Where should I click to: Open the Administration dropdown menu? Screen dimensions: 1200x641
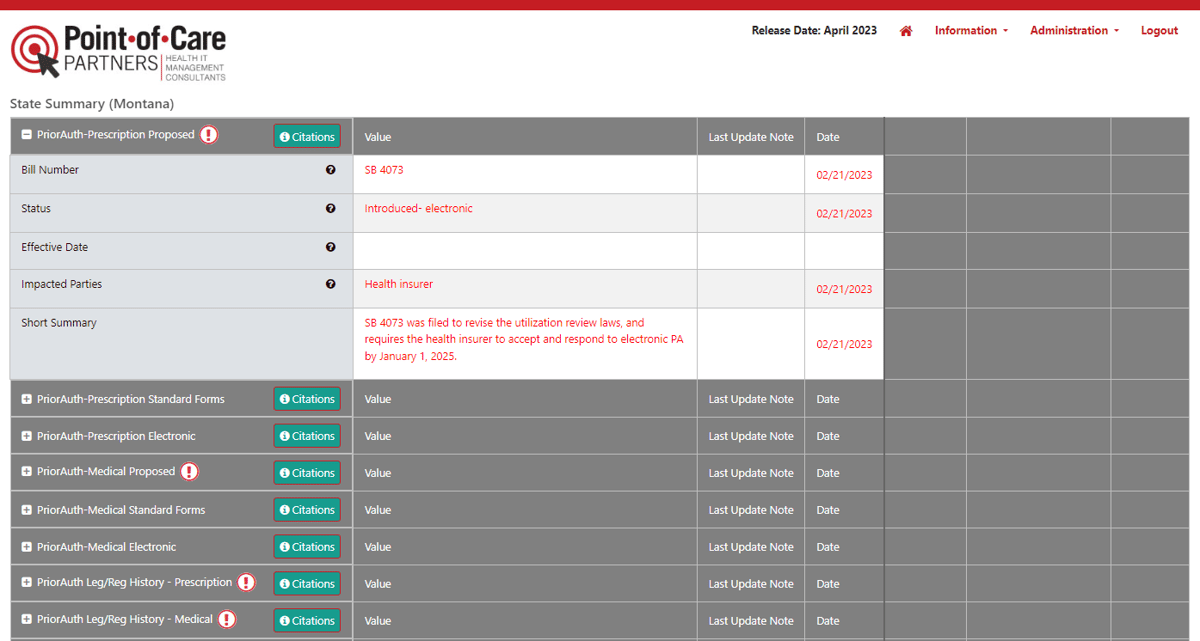(1074, 31)
